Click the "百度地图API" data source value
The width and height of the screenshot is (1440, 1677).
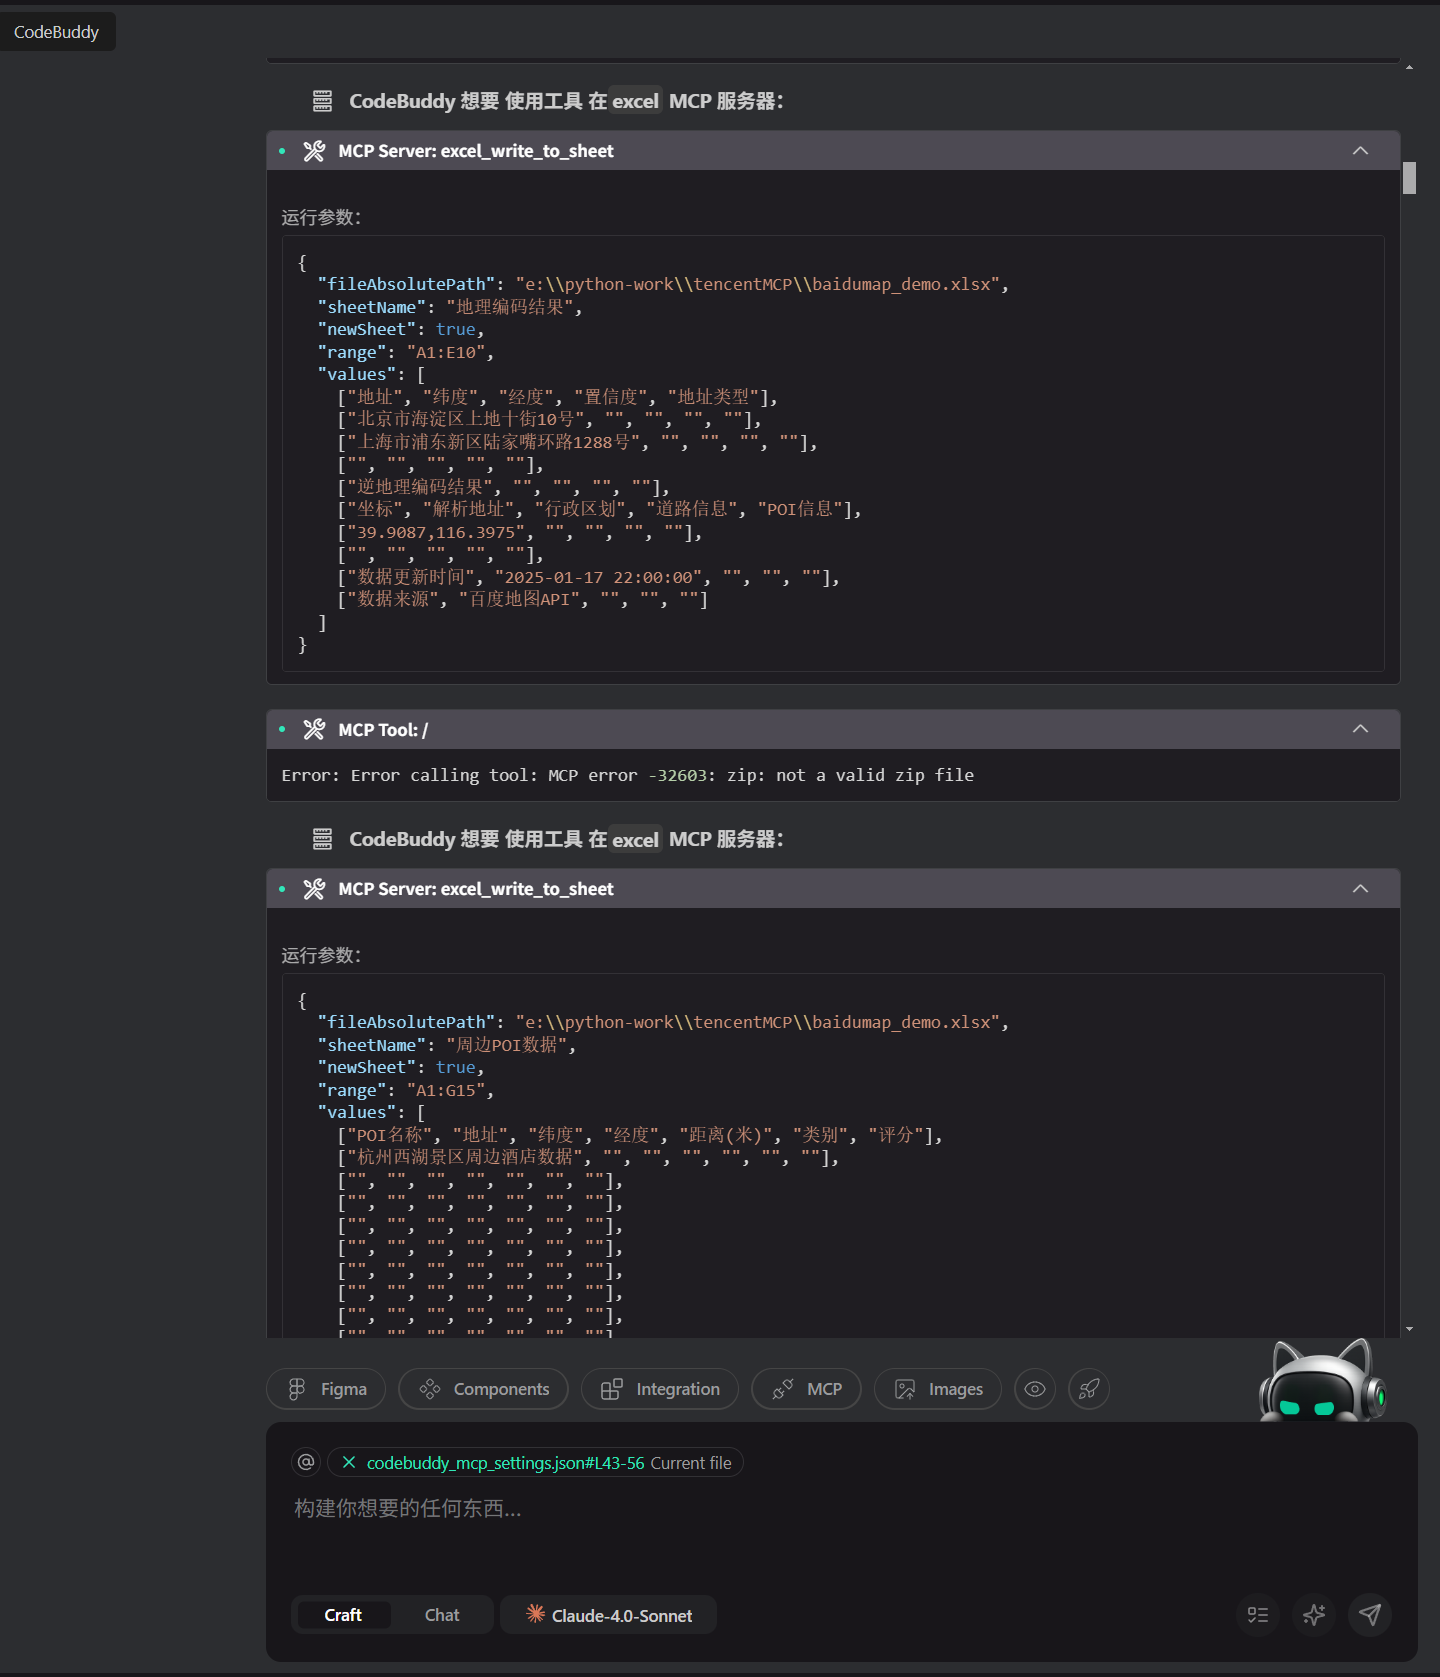[x=519, y=599]
